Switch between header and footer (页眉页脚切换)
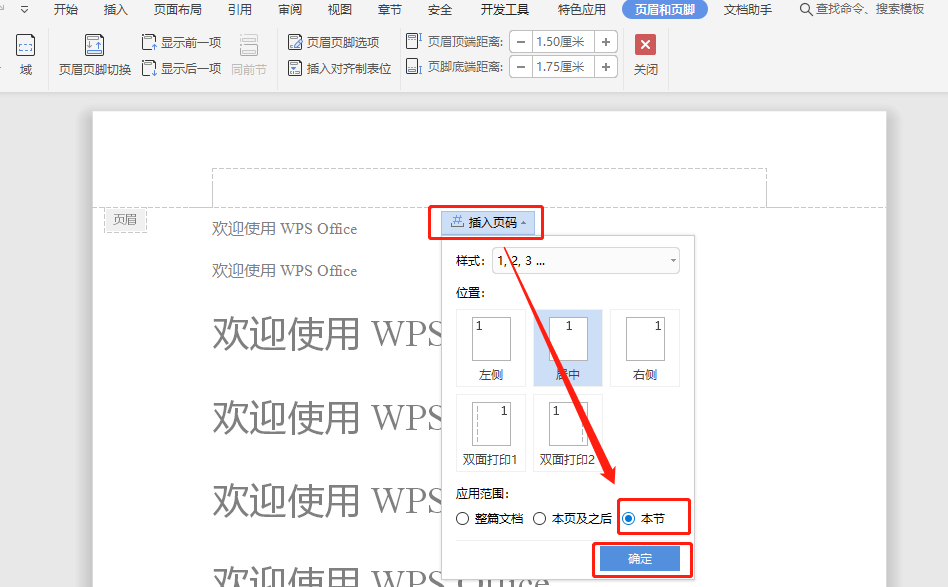The image size is (948, 587). tap(94, 54)
